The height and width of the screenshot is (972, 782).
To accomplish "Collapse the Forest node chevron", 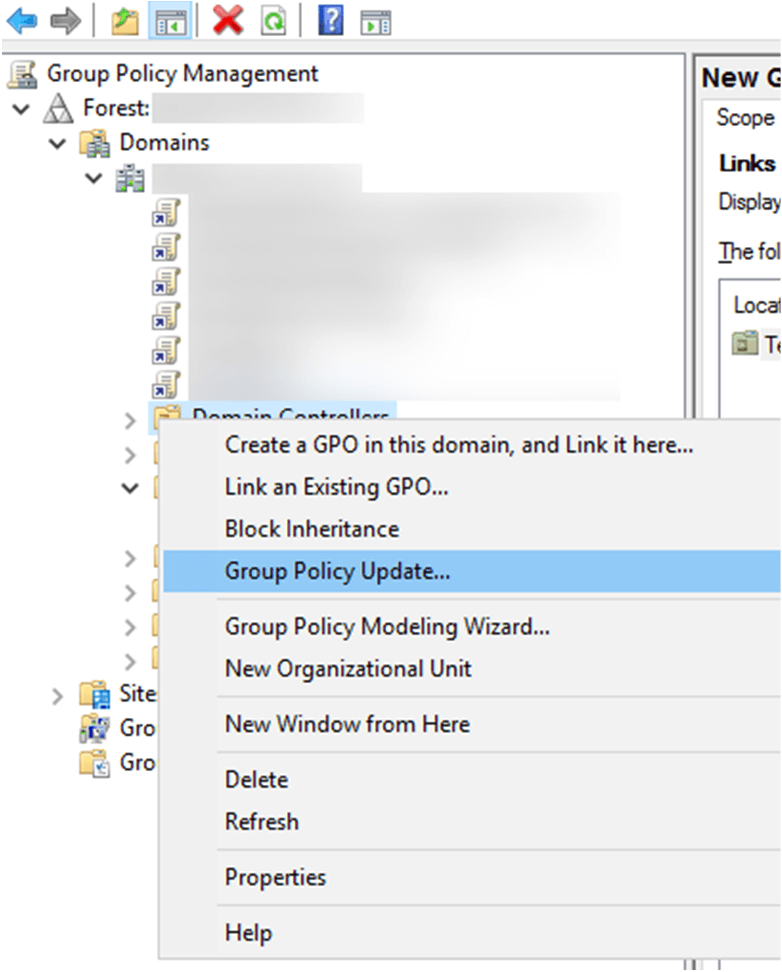I will [21, 110].
